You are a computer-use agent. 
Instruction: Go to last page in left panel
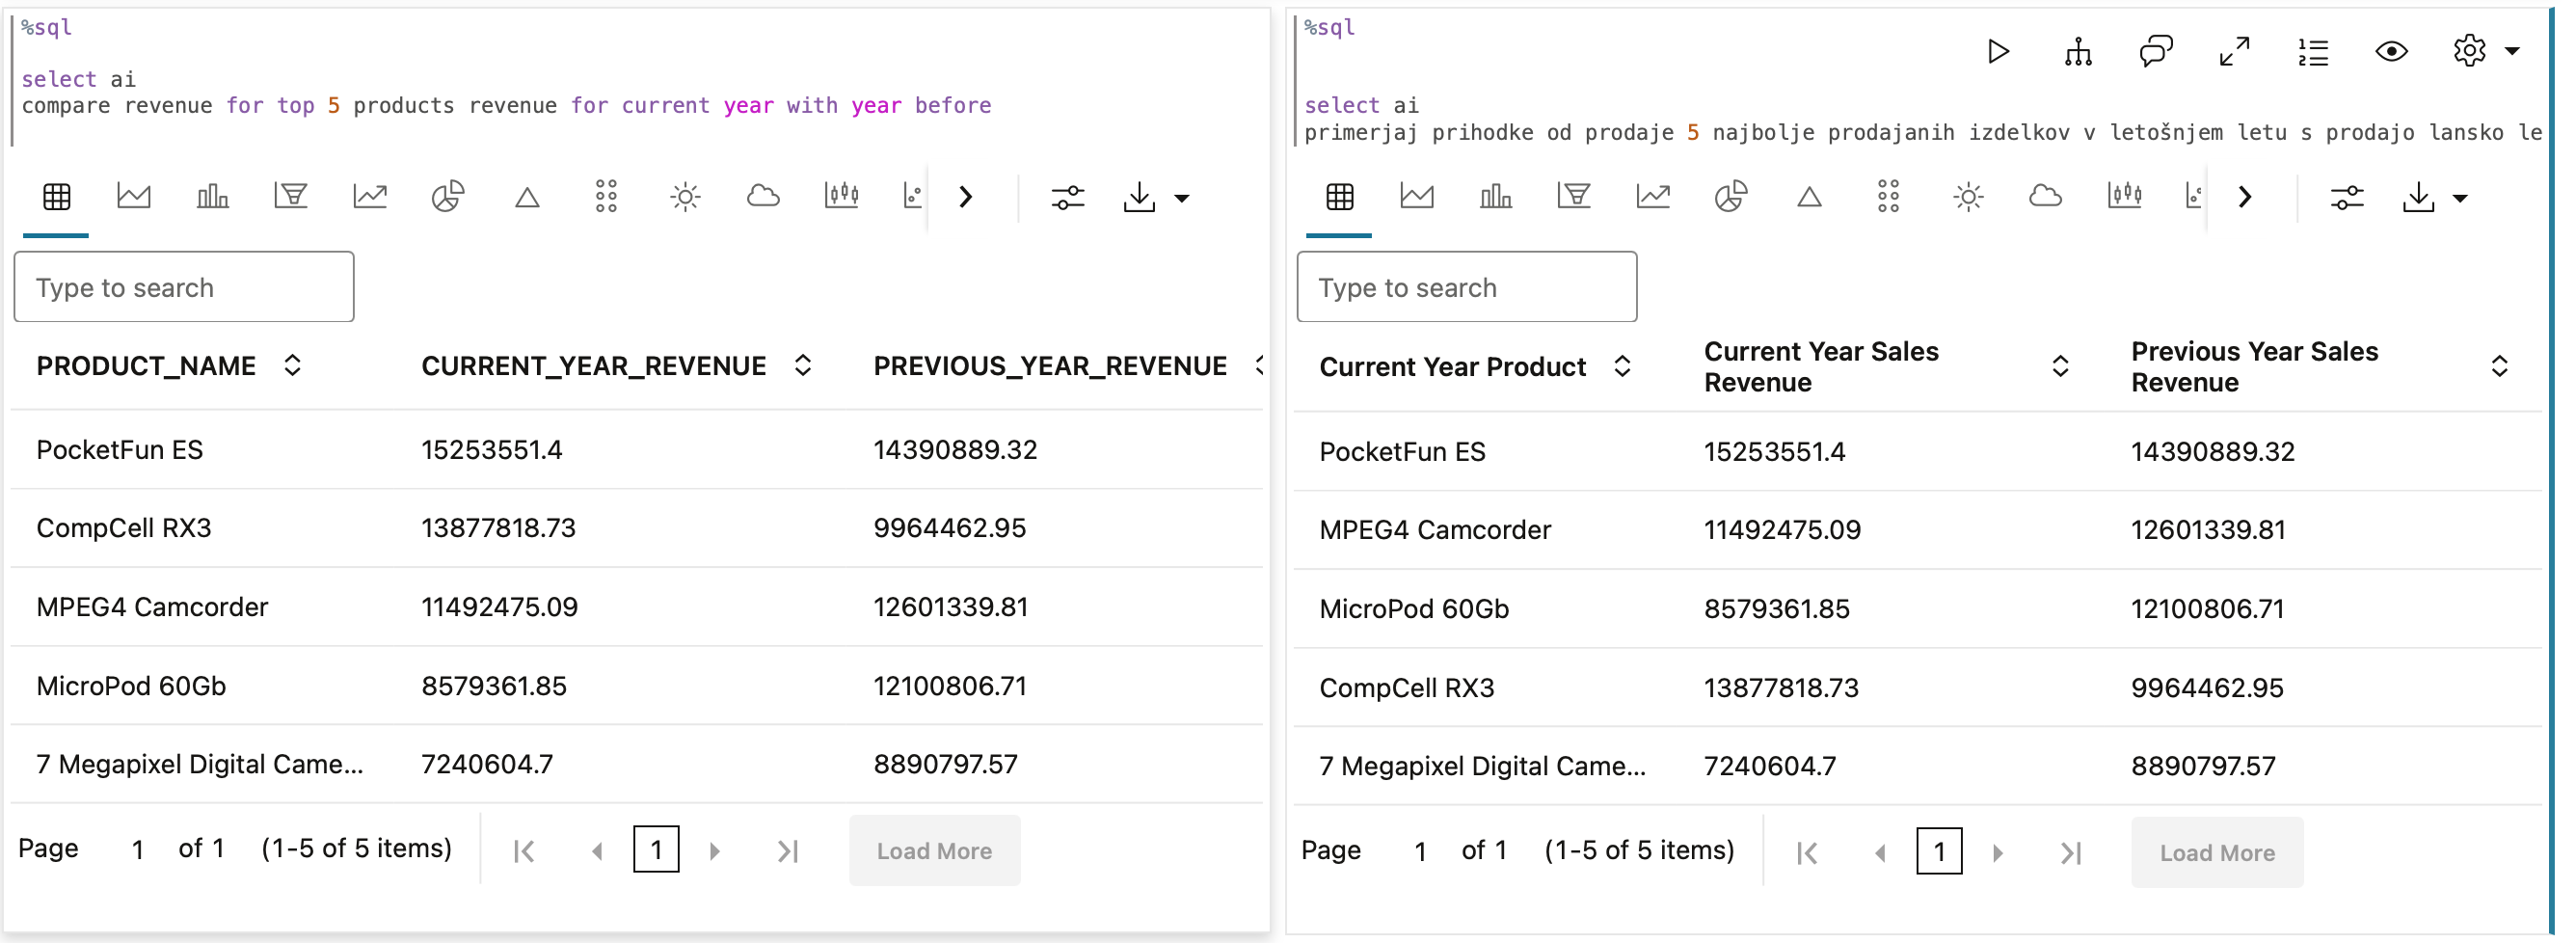pos(788,851)
